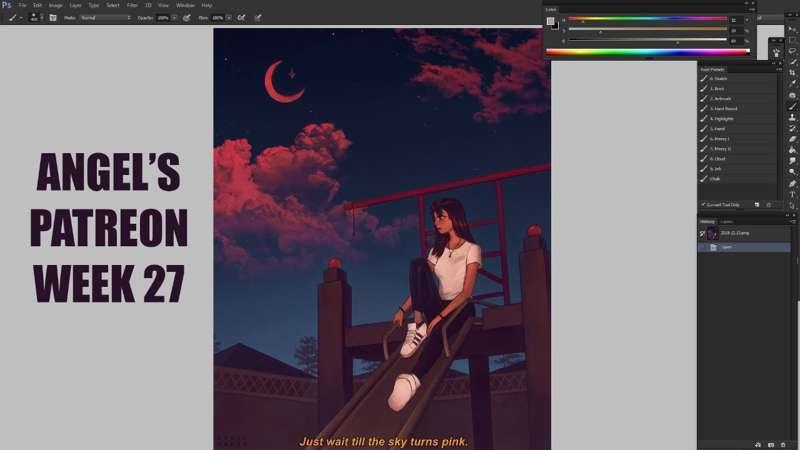Open the Filter menu
Viewport: 800px width, 450px height.
[x=132, y=5]
